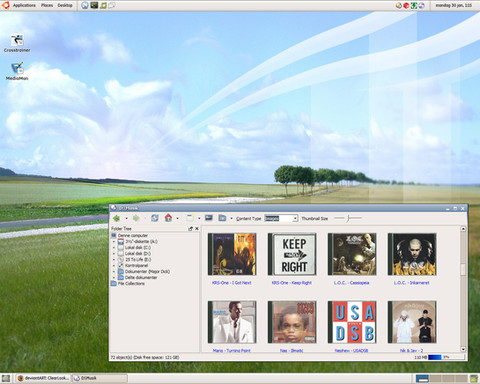Expand the 3½"-diskette (A:) node

[114, 242]
